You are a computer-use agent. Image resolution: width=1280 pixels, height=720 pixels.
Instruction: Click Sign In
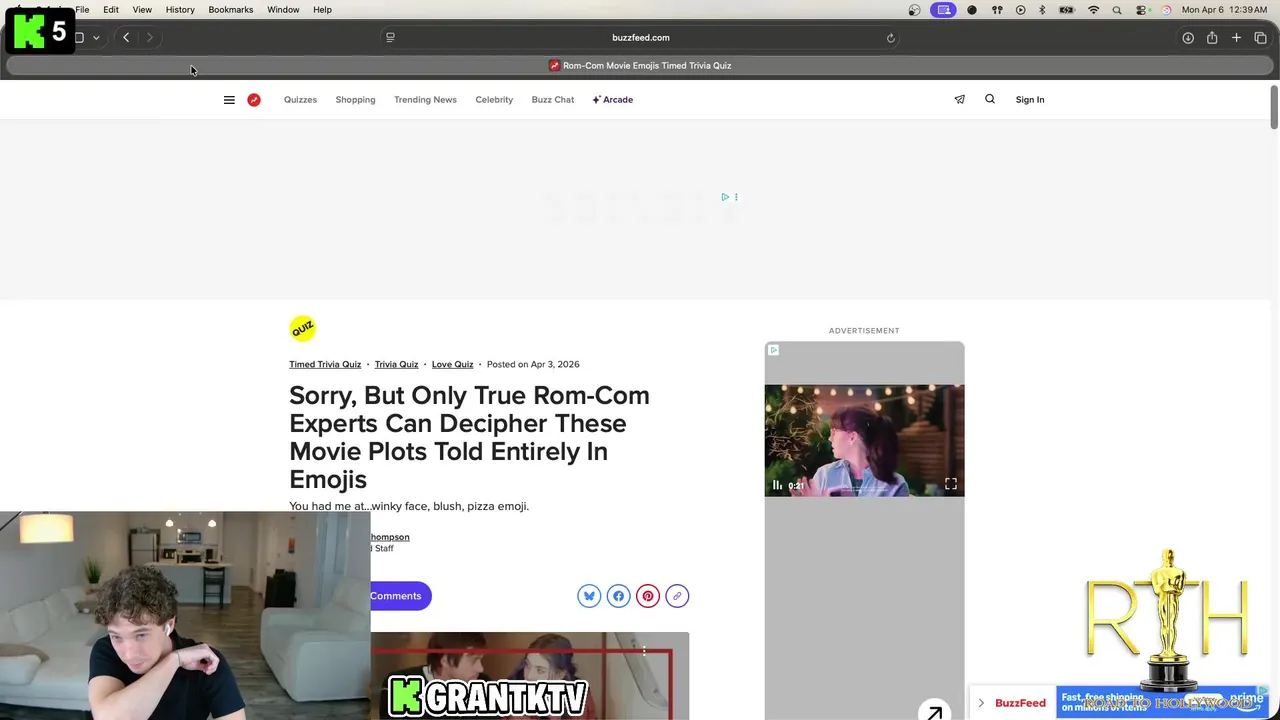(1030, 100)
